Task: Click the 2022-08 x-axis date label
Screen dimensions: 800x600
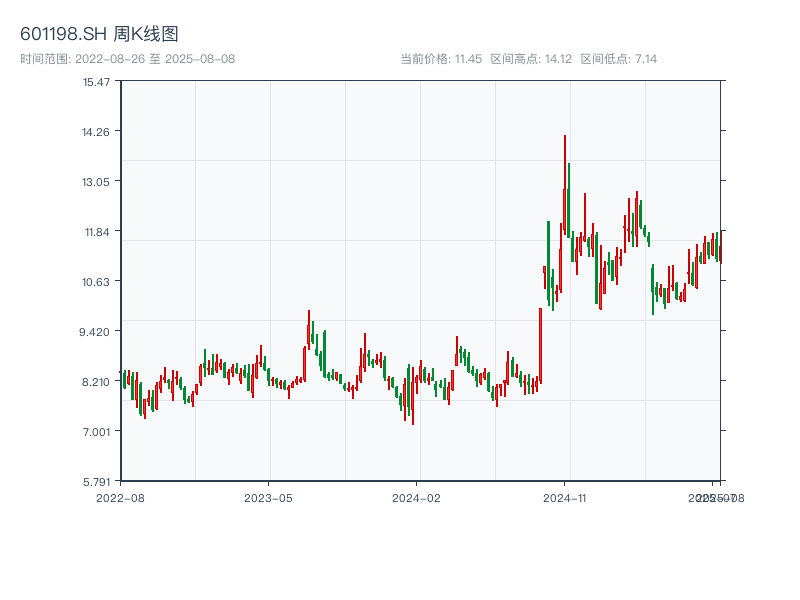Action: (x=120, y=497)
